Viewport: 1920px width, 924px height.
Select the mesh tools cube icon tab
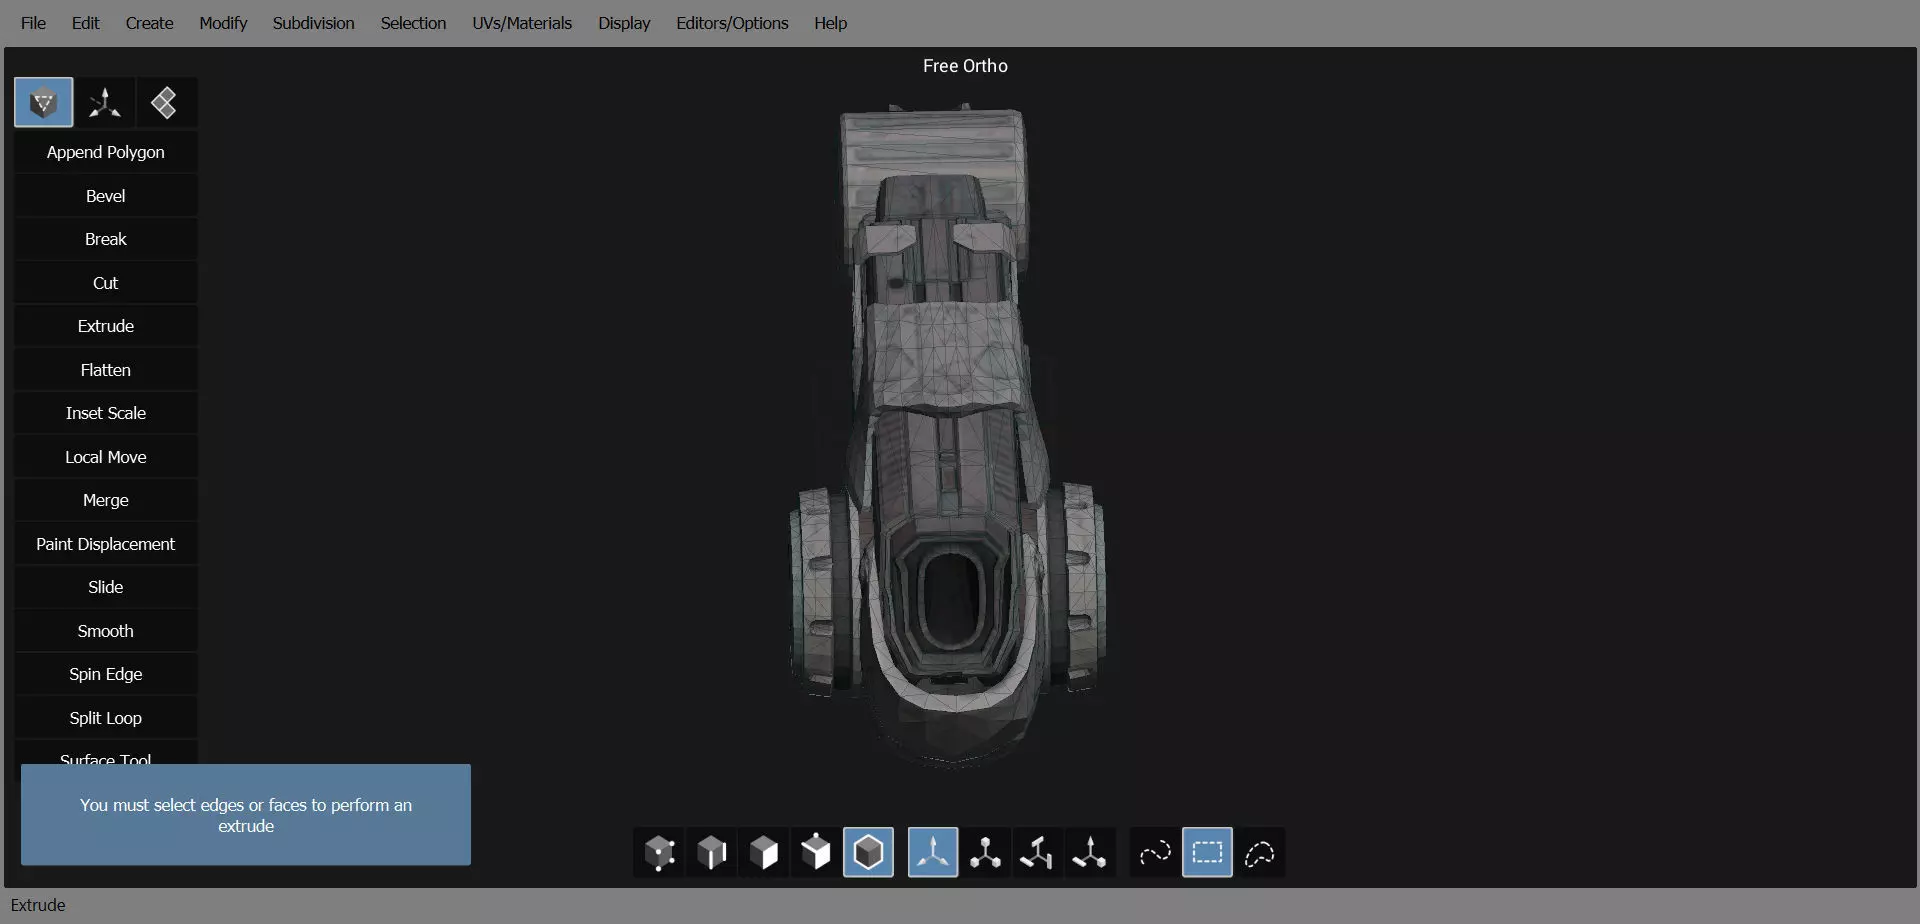tap(44, 102)
